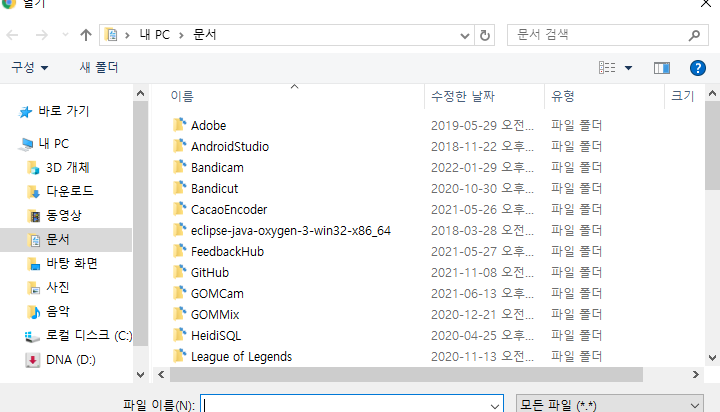Select the GOMCam folder icon
This screenshot has width=720, height=412.
[180, 293]
